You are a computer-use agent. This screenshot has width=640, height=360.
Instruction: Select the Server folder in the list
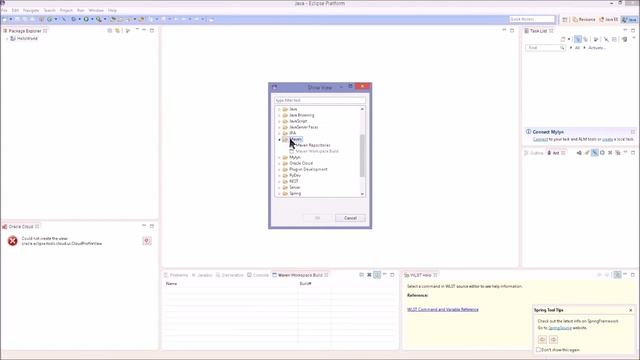(294, 187)
